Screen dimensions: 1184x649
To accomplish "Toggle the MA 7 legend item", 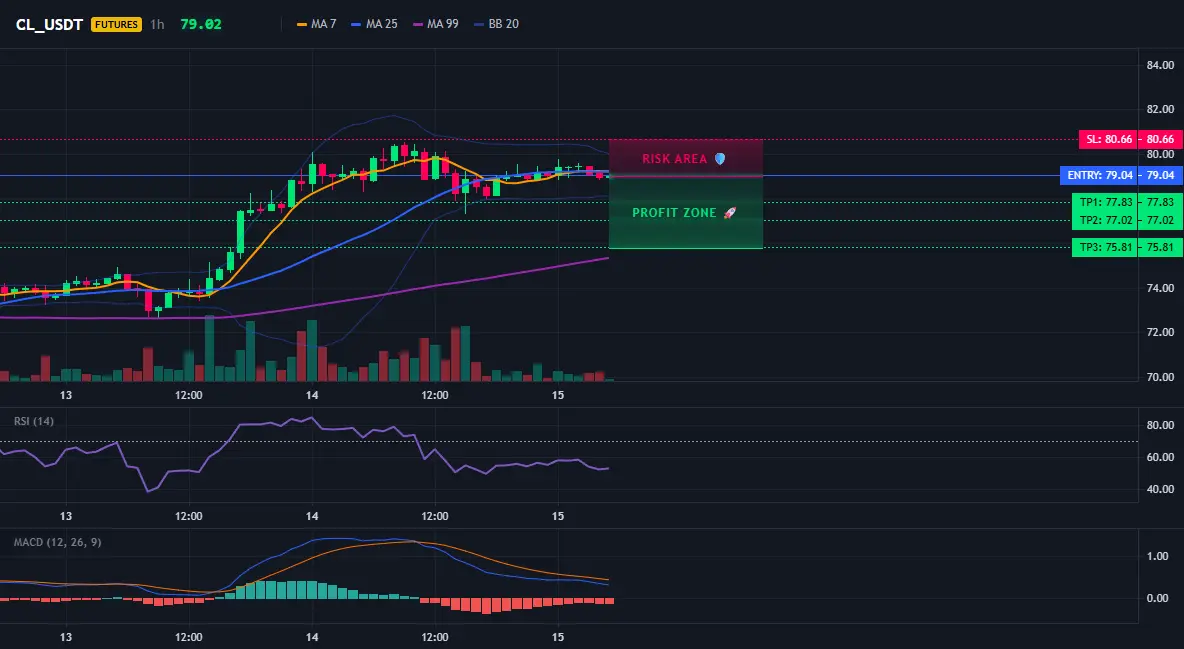I will click(316, 24).
